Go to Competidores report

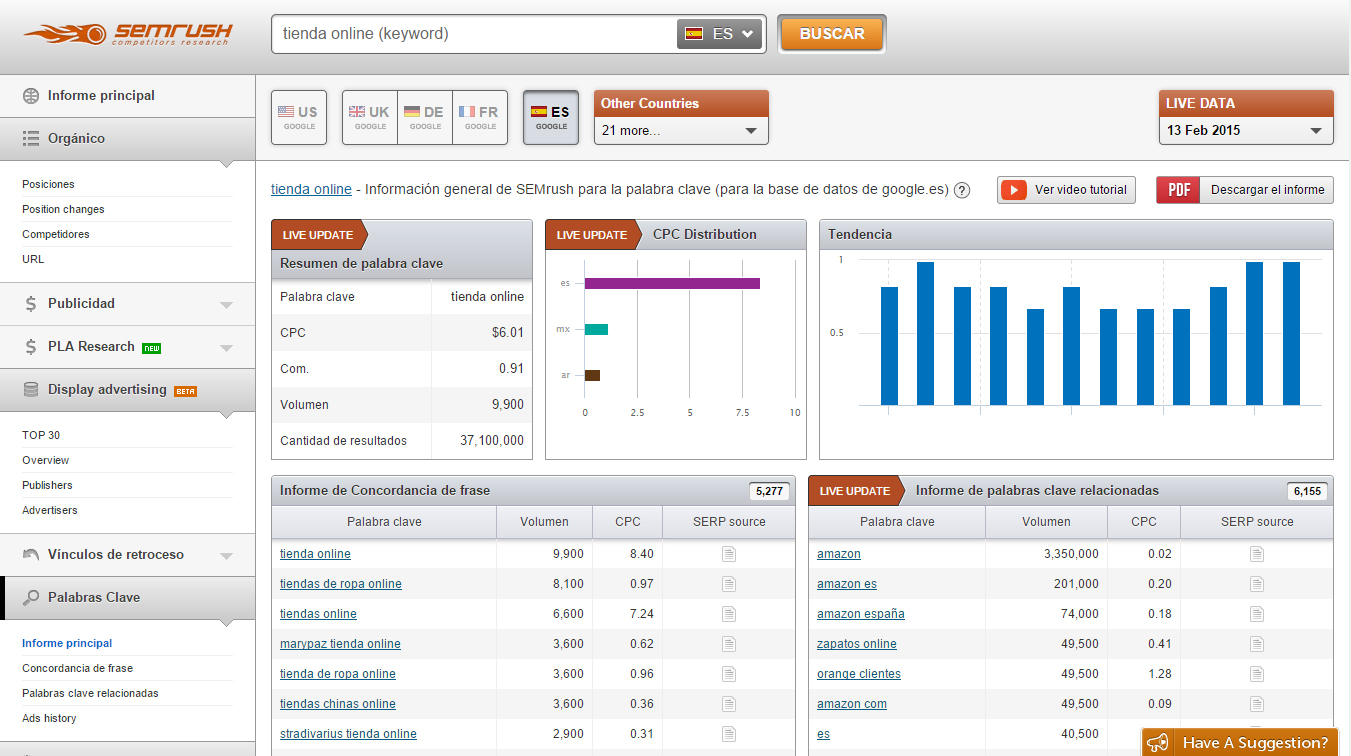56,234
